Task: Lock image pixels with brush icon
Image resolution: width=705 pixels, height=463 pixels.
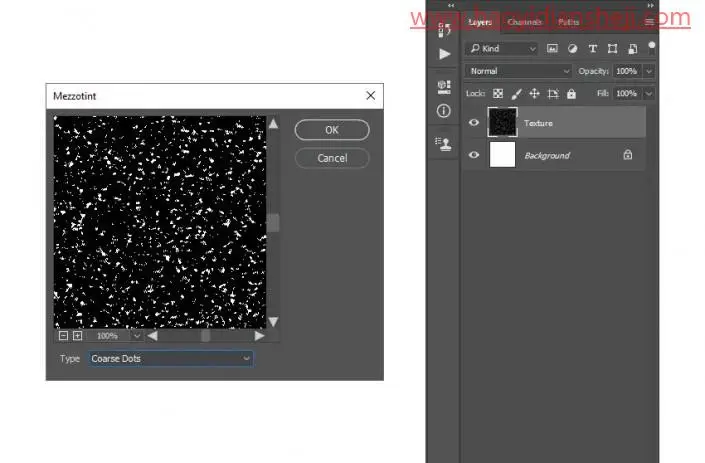Action: 517,93
